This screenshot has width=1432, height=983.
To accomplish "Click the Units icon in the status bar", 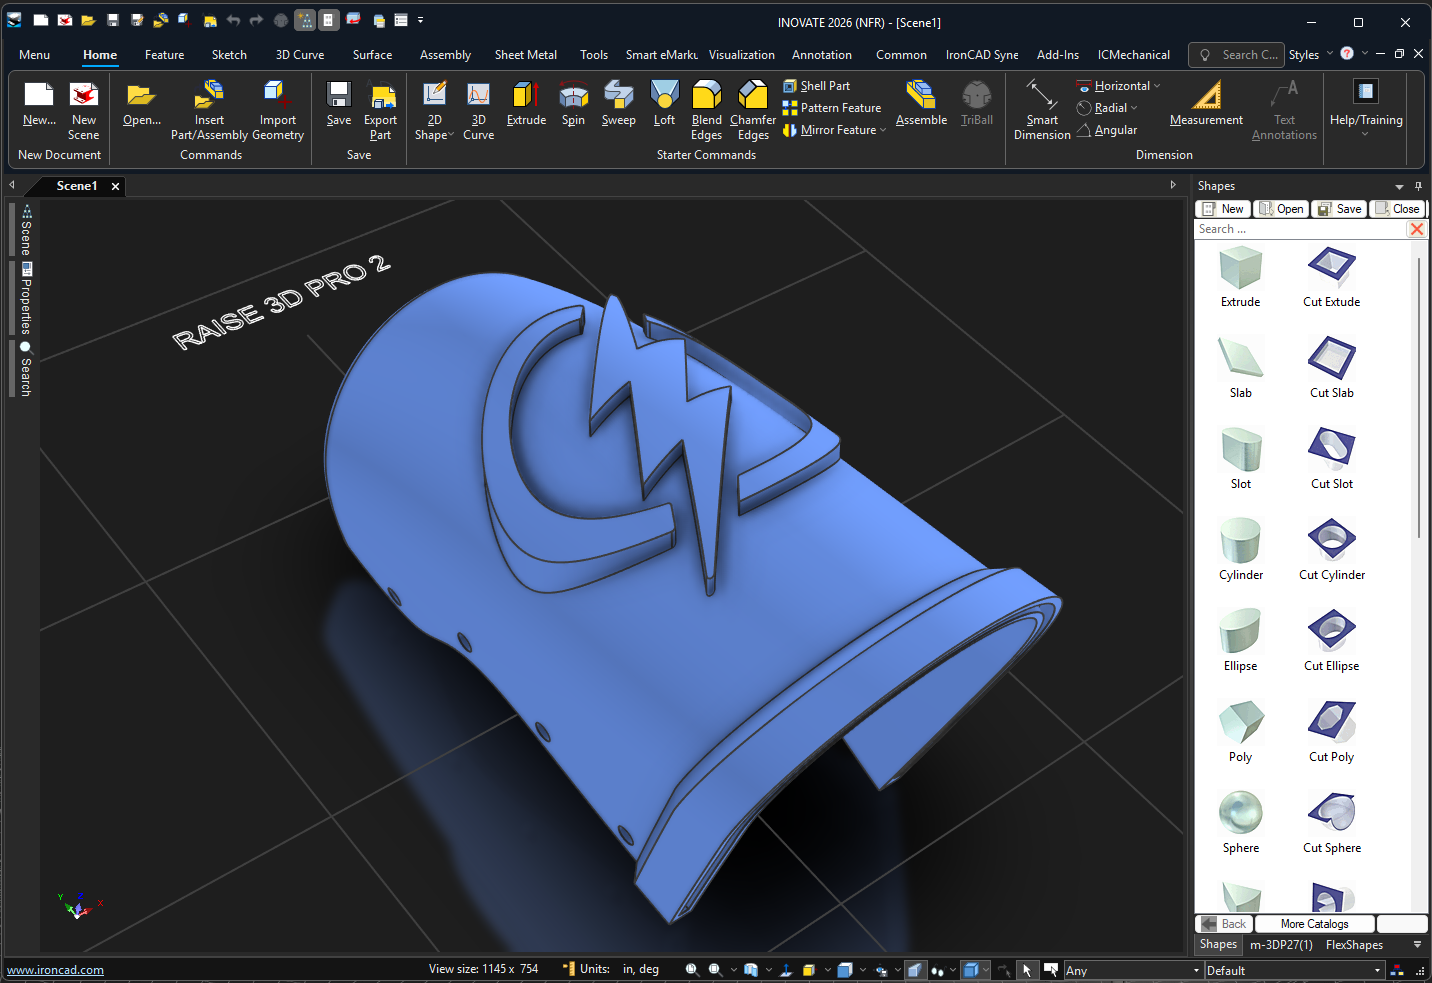I will click(568, 969).
